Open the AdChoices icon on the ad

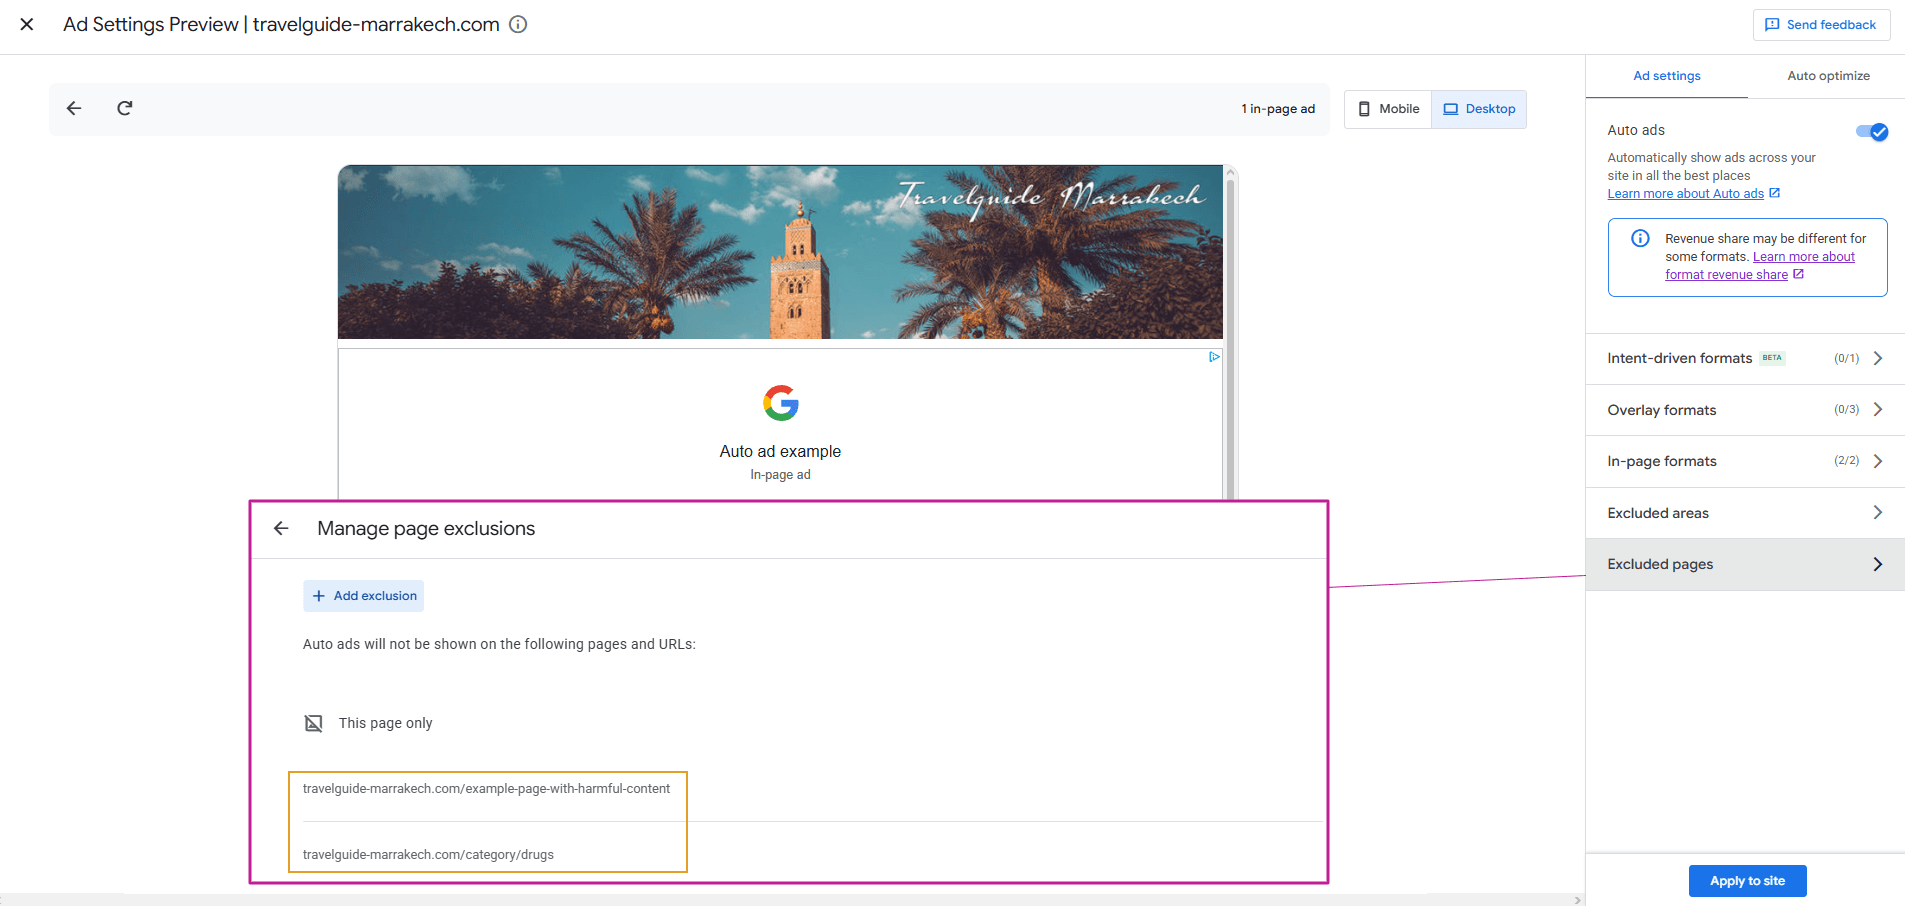point(1214,357)
